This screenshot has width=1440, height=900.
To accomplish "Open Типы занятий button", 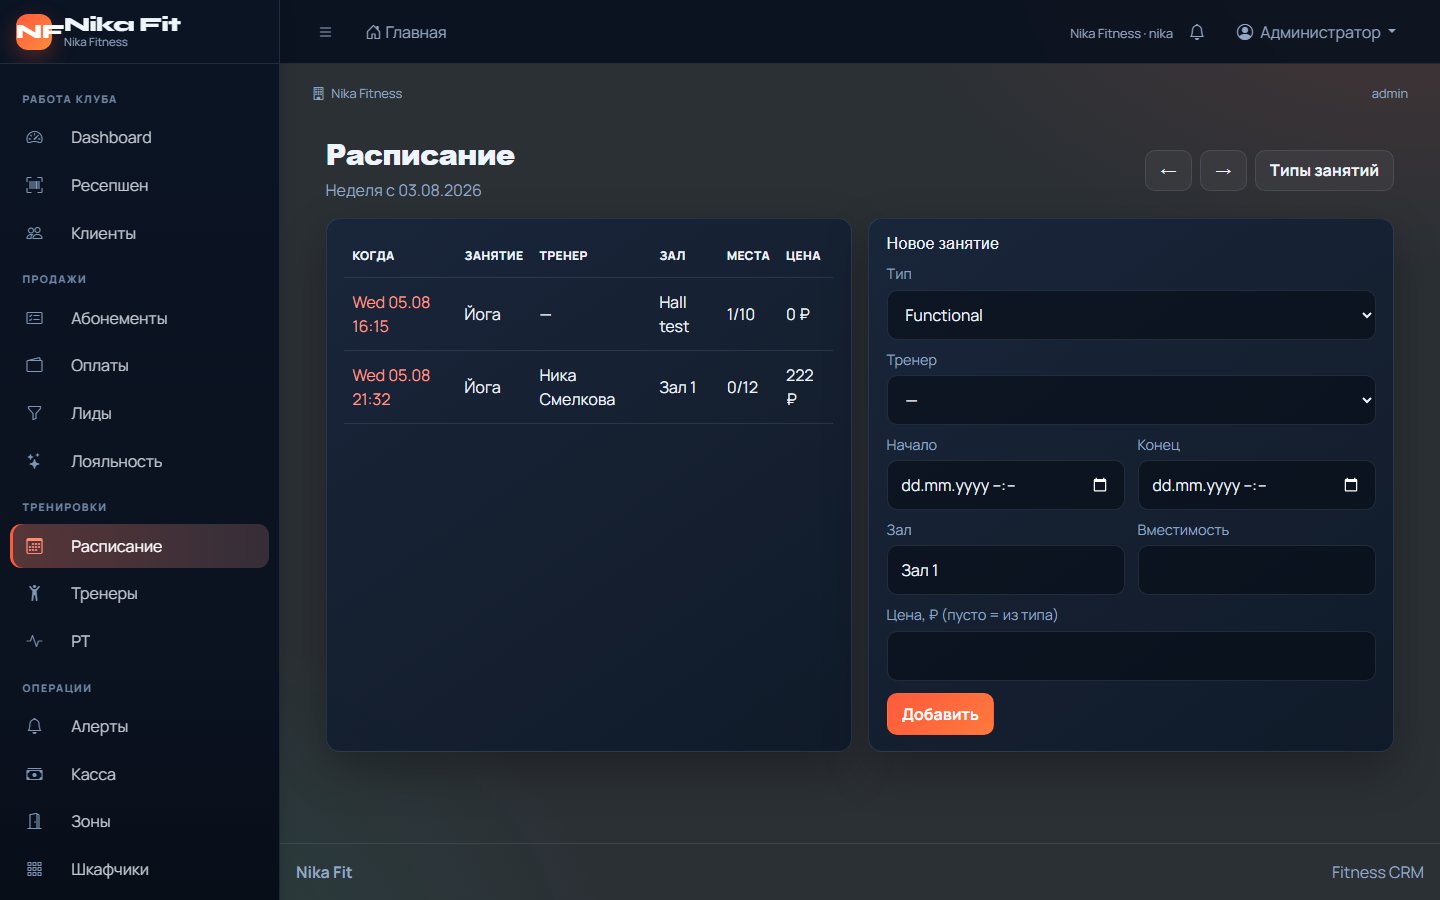I will pyautogui.click(x=1324, y=170).
